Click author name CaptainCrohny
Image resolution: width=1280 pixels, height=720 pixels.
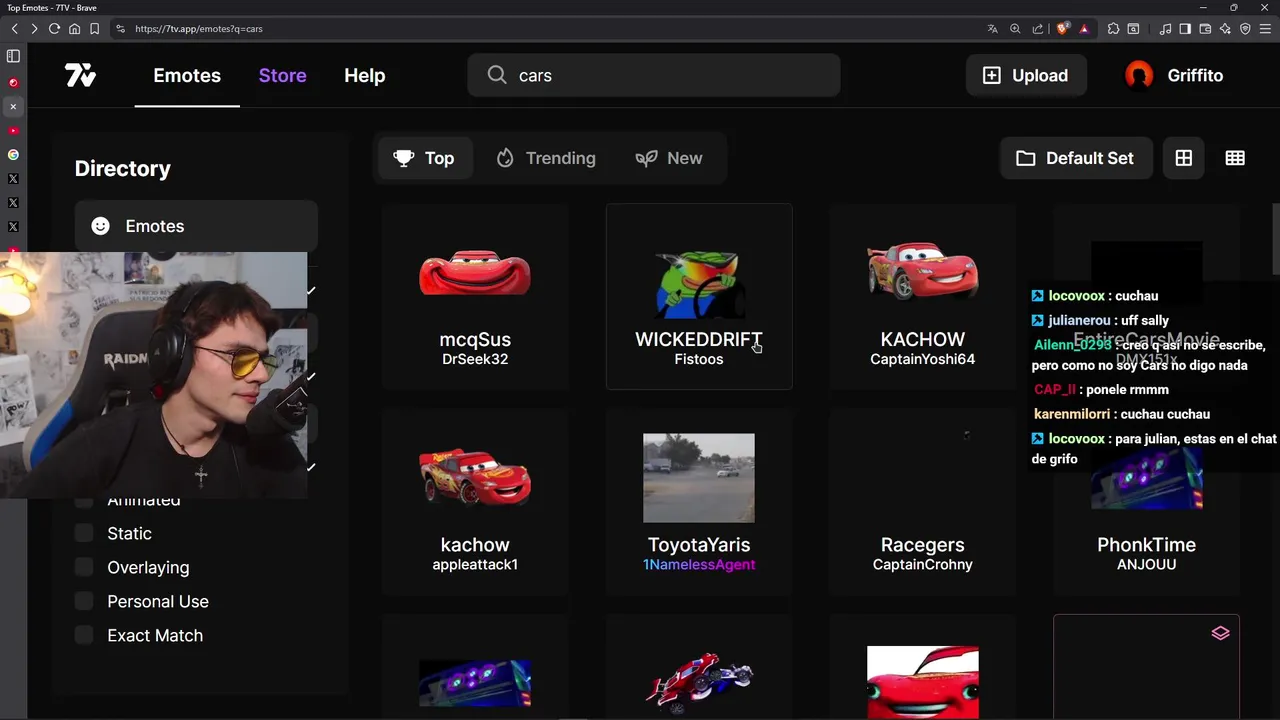tap(922, 565)
